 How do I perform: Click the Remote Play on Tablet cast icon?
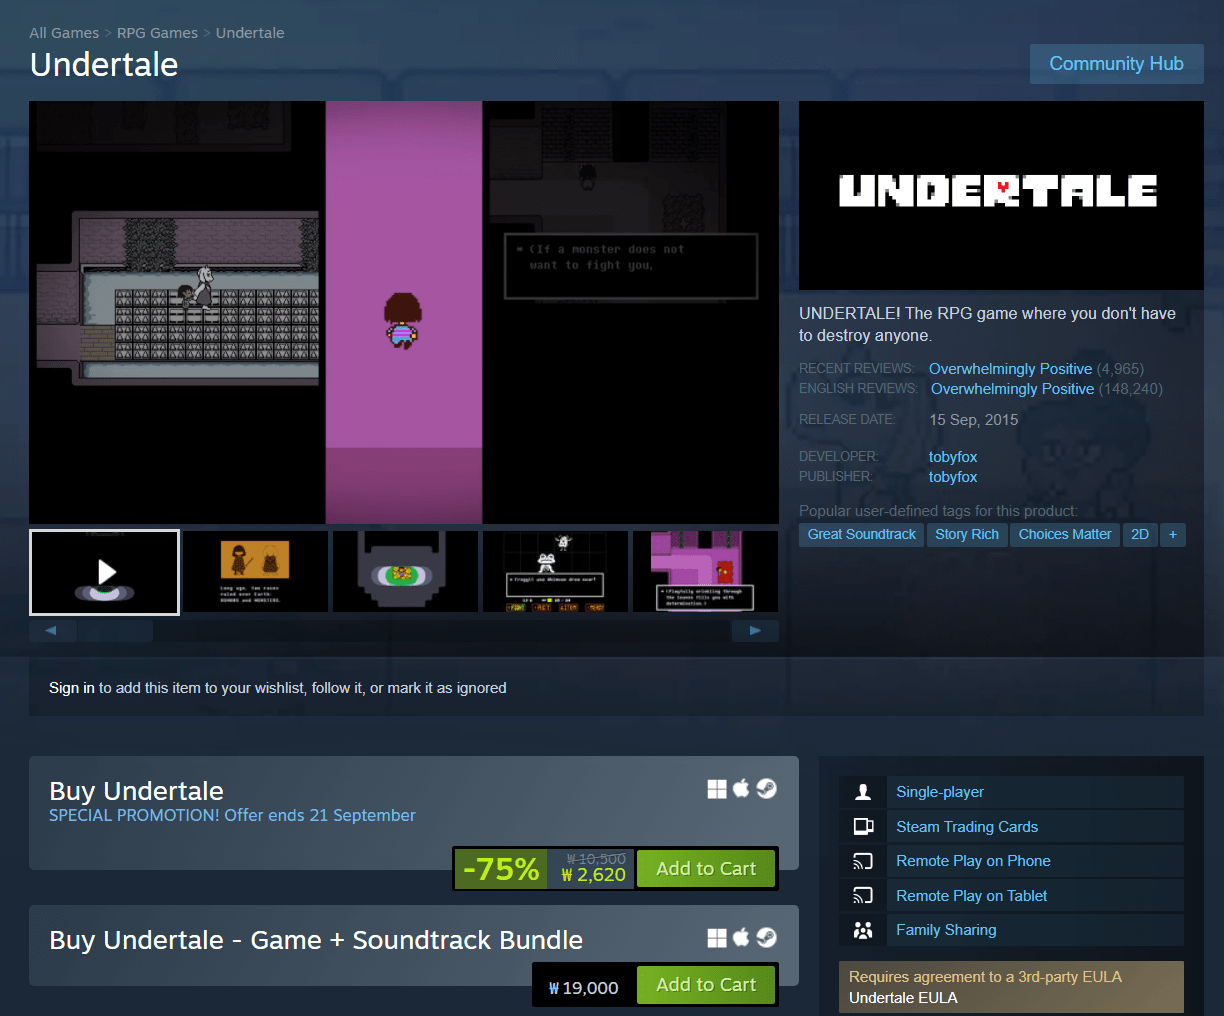pyautogui.click(x=863, y=896)
